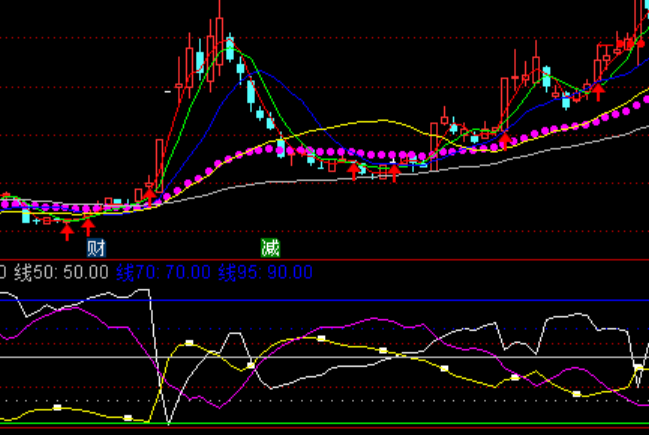Click the blue horizontal 70 level line
The image size is (649, 435).
(x=400, y=300)
